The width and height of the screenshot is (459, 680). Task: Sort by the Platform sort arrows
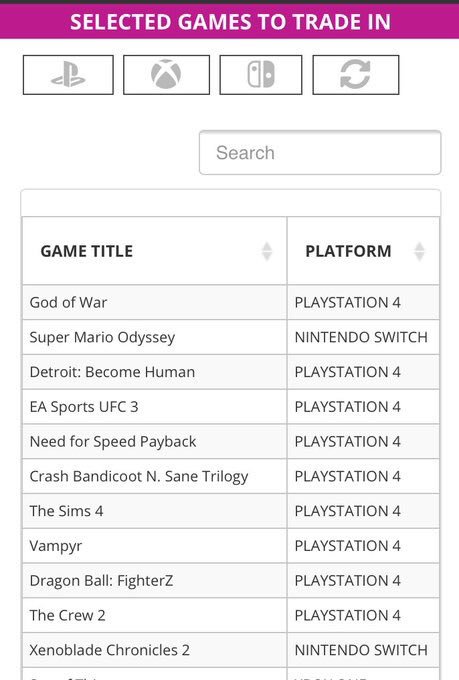(419, 251)
